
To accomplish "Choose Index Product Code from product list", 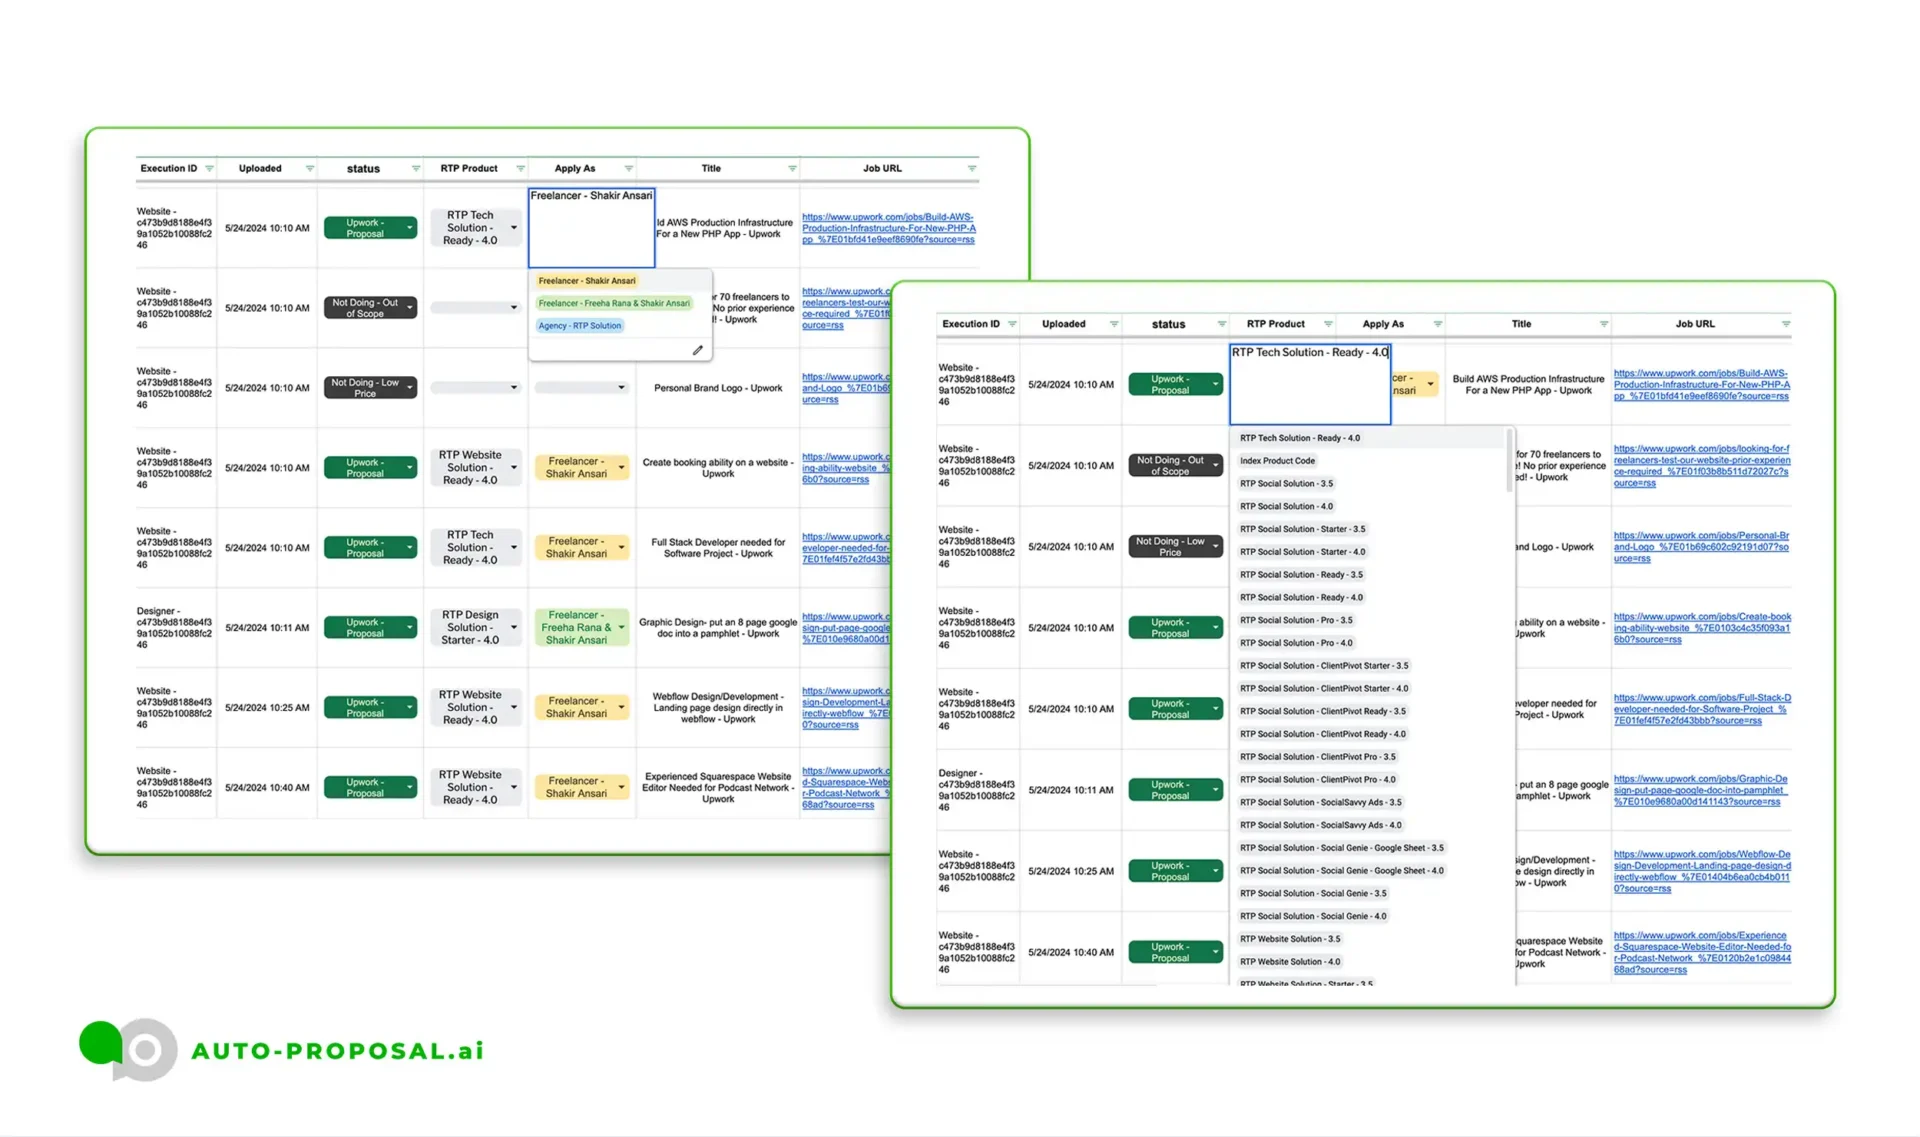I will [1277, 461].
